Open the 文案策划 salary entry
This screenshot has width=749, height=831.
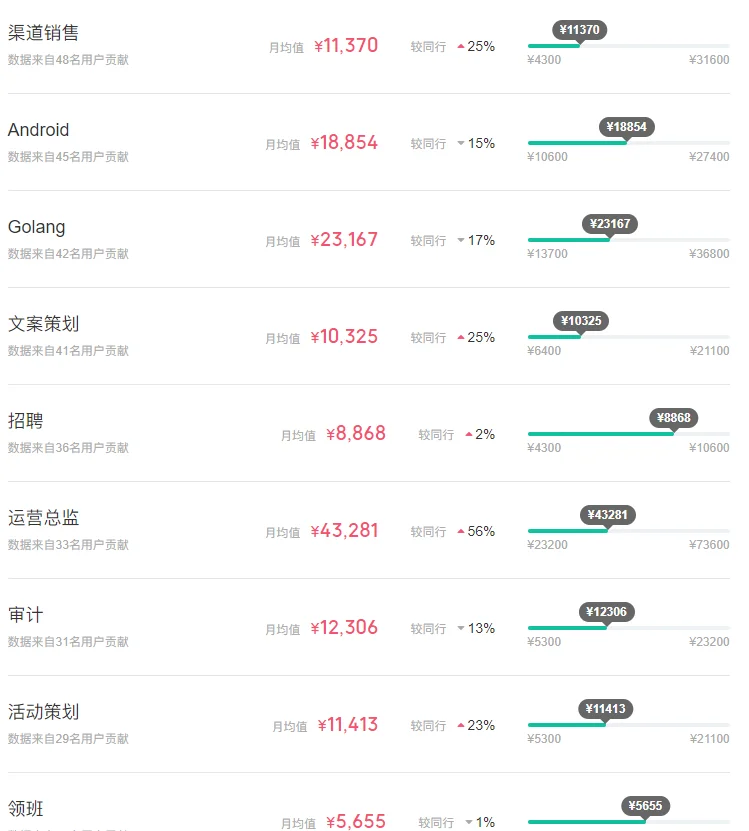tap(43, 324)
